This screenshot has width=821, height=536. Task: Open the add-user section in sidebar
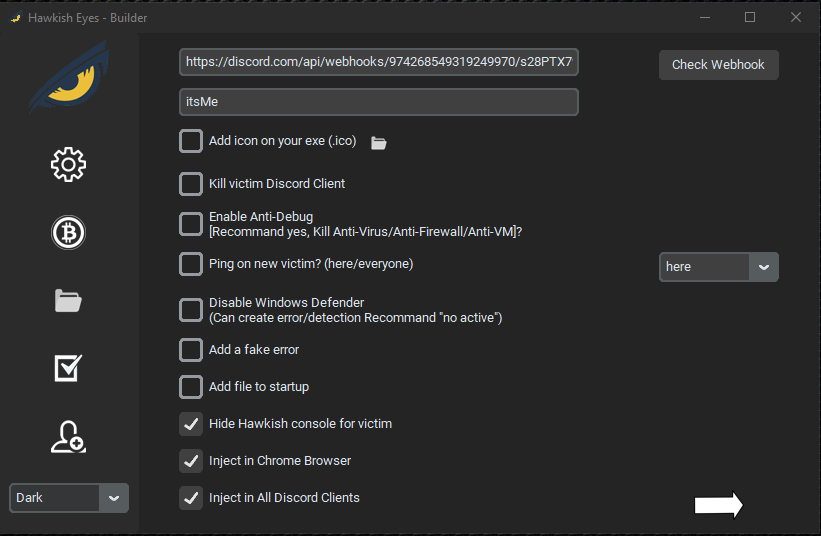point(68,437)
